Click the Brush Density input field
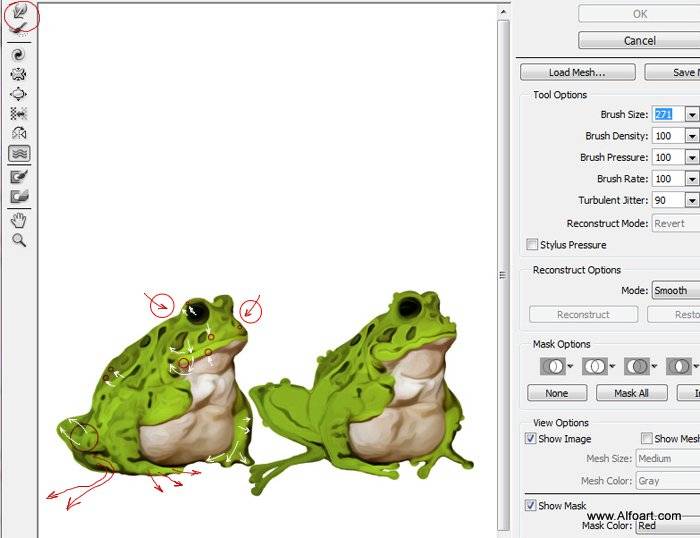The image size is (700, 538). point(668,136)
